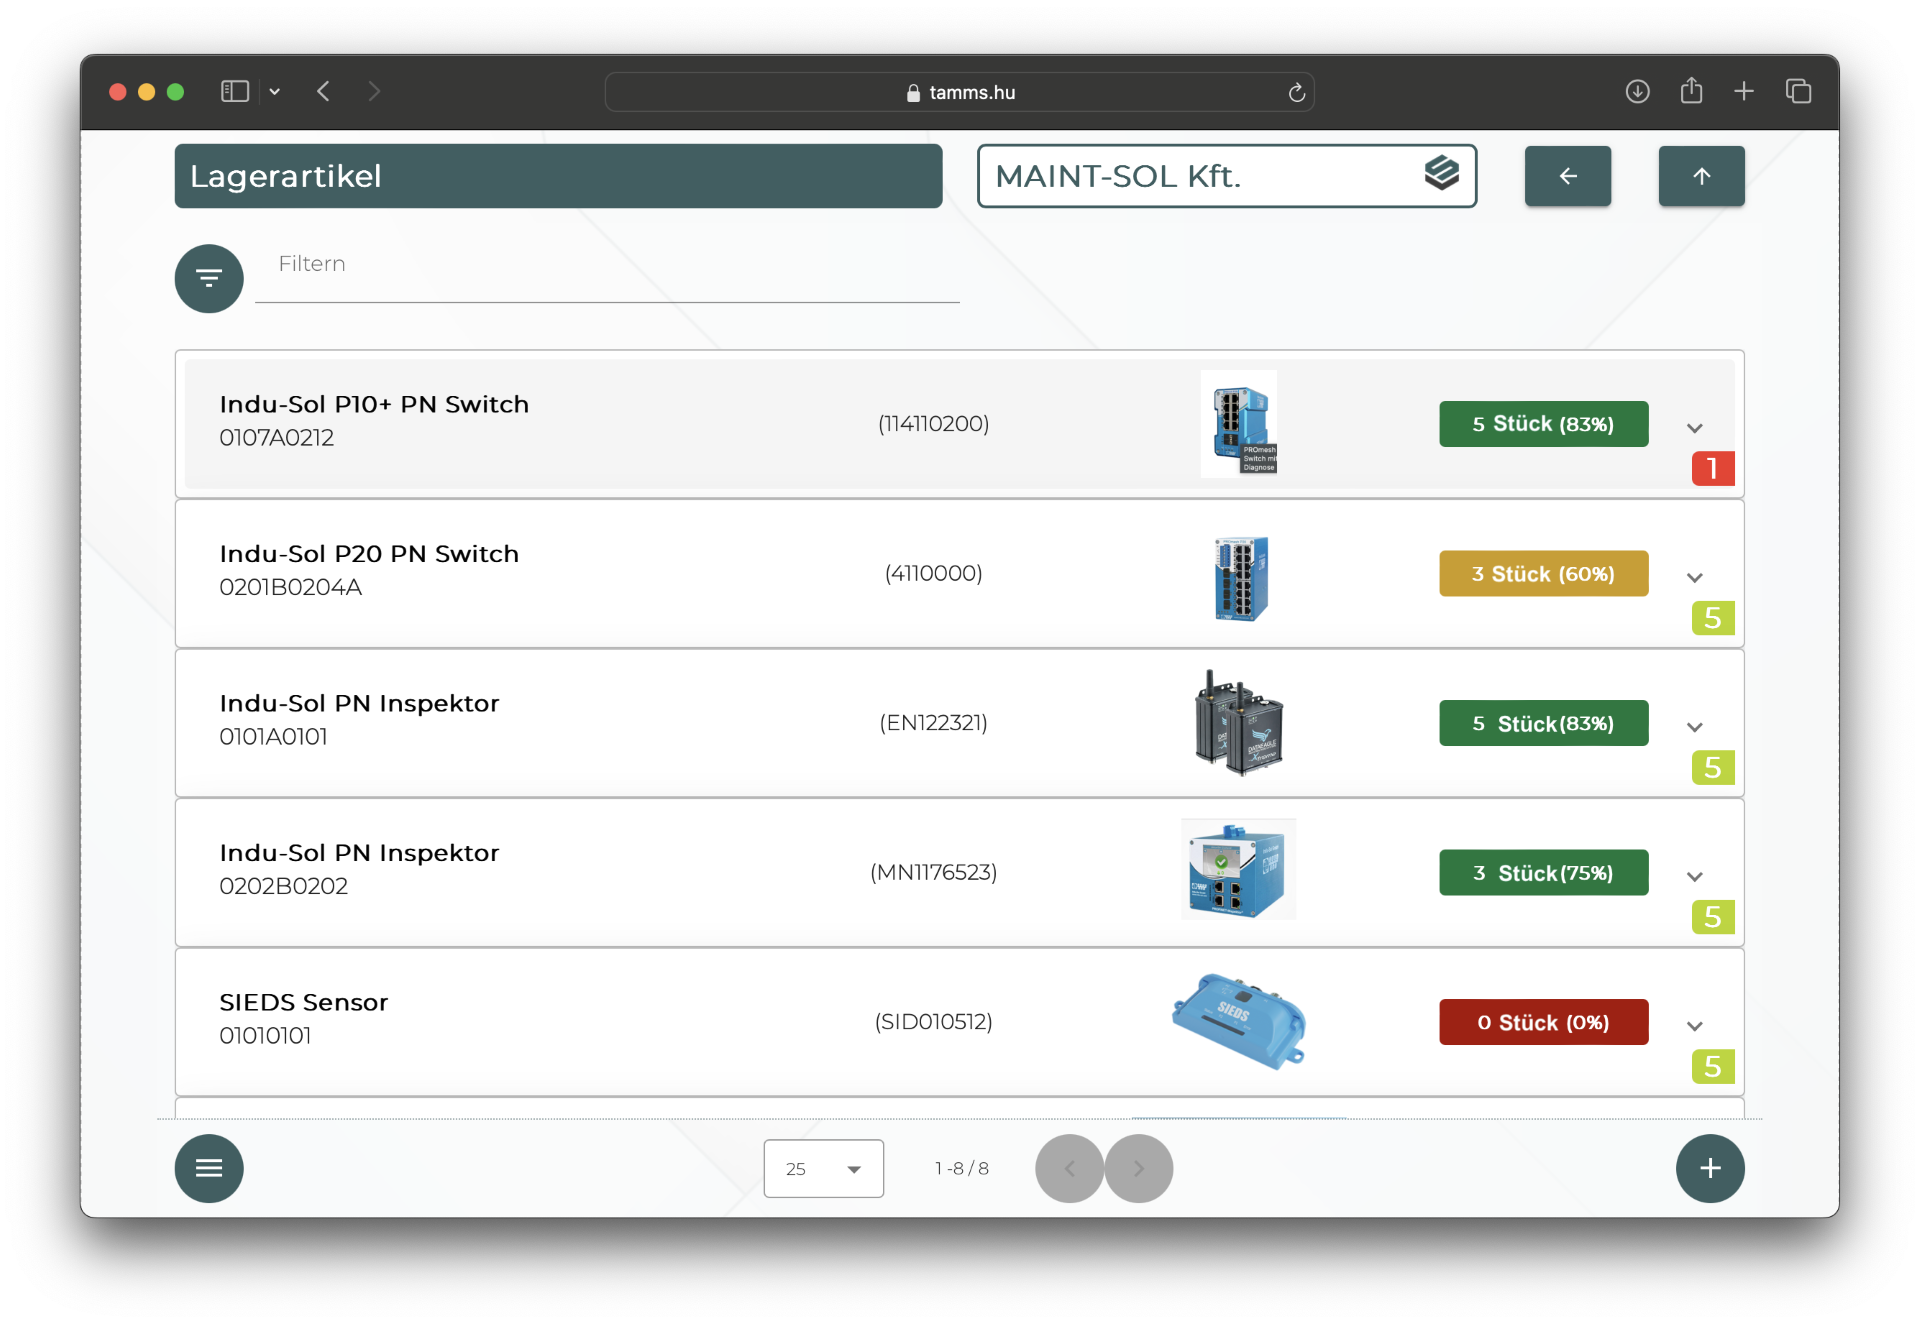This screenshot has height=1324, width=1920.
Task: Click the 5 Stück (83%) badge for P10+ Switch
Action: [x=1543, y=424]
